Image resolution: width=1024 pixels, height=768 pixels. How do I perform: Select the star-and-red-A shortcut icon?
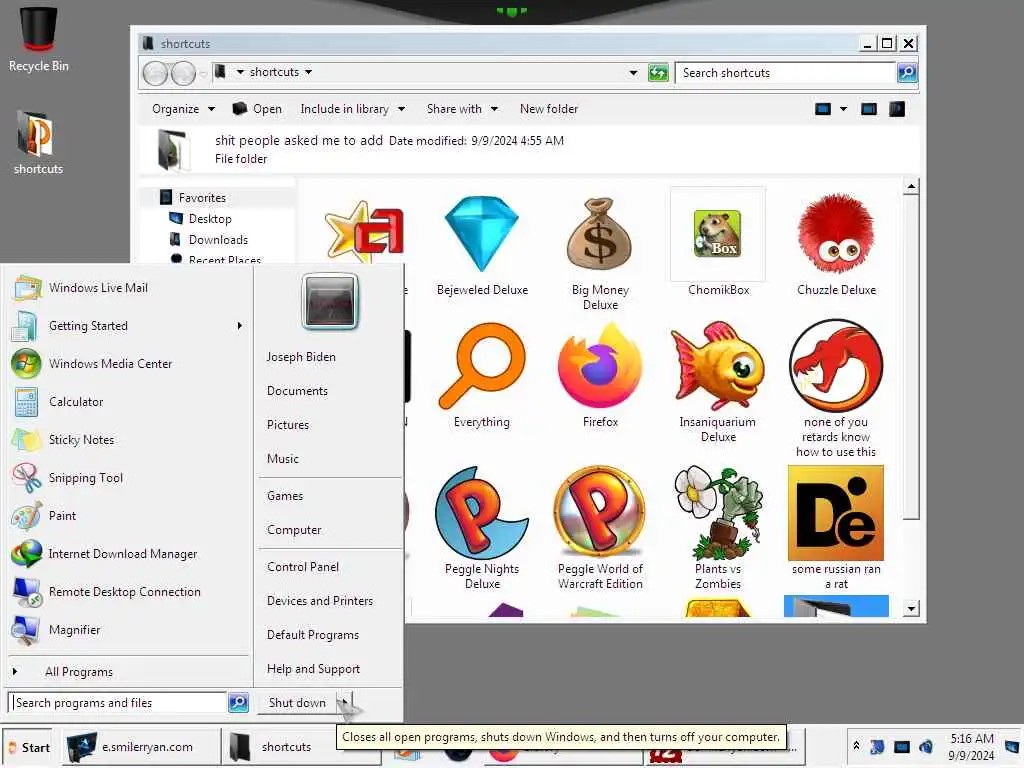click(365, 231)
